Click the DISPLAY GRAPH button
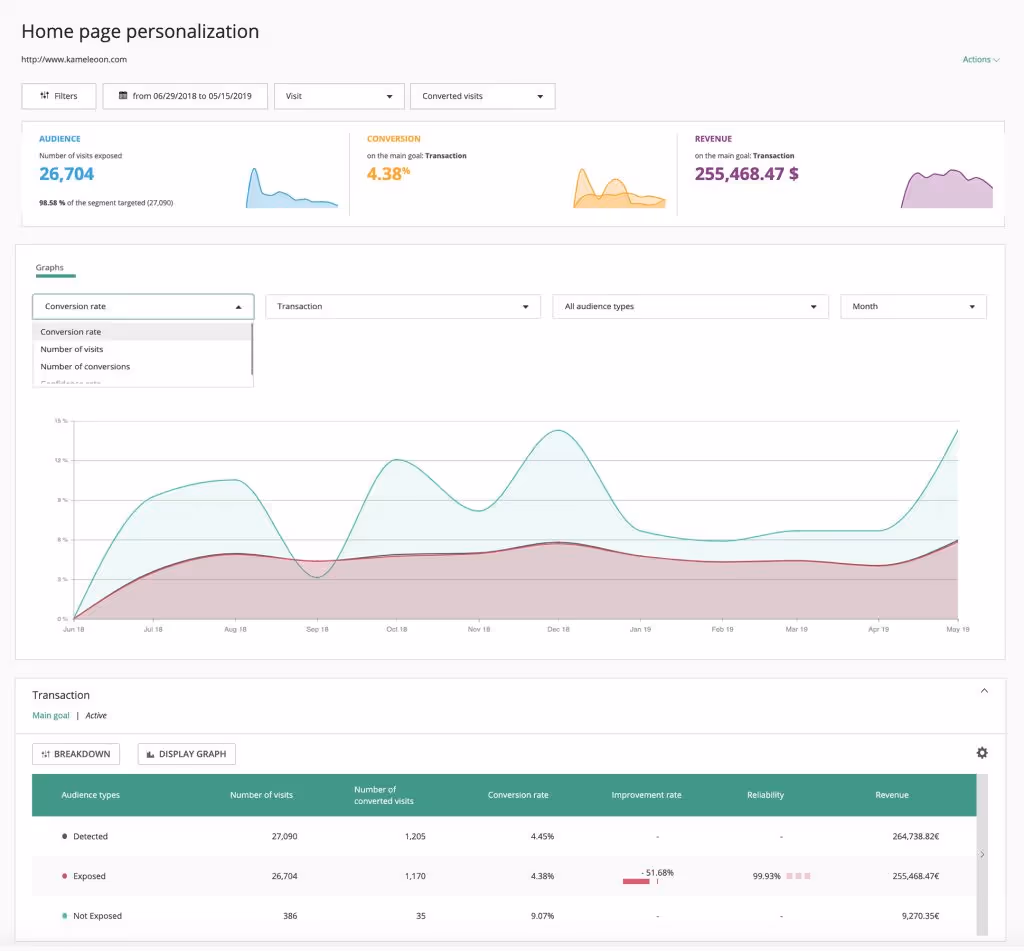The height and width of the screenshot is (951, 1024). coord(187,754)
